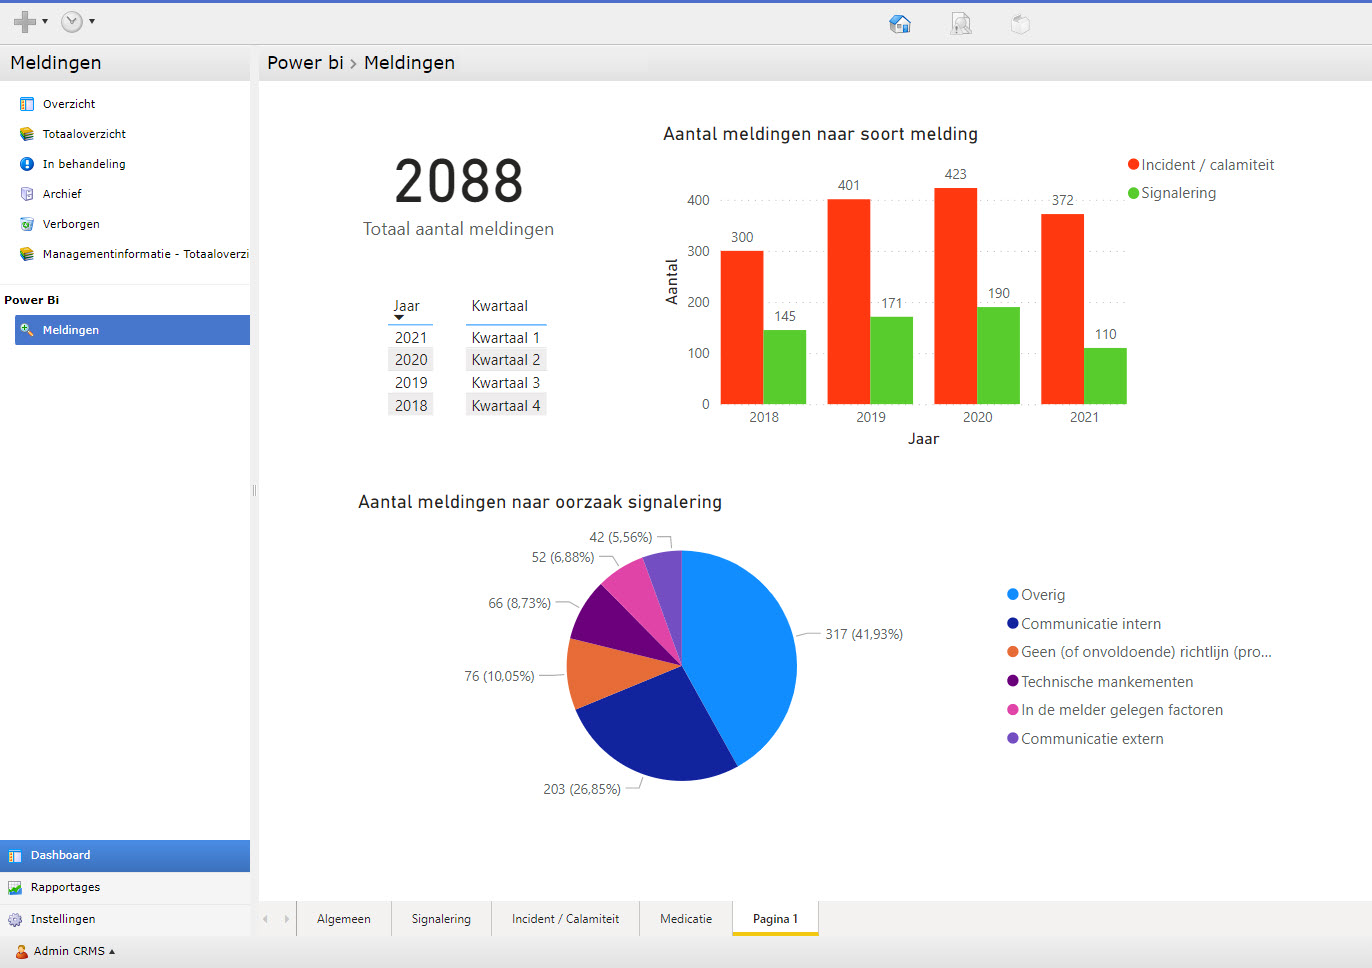
Task: Filter on year 2020 in slicer
Action: pyautogui.click(x=411, y=360)
